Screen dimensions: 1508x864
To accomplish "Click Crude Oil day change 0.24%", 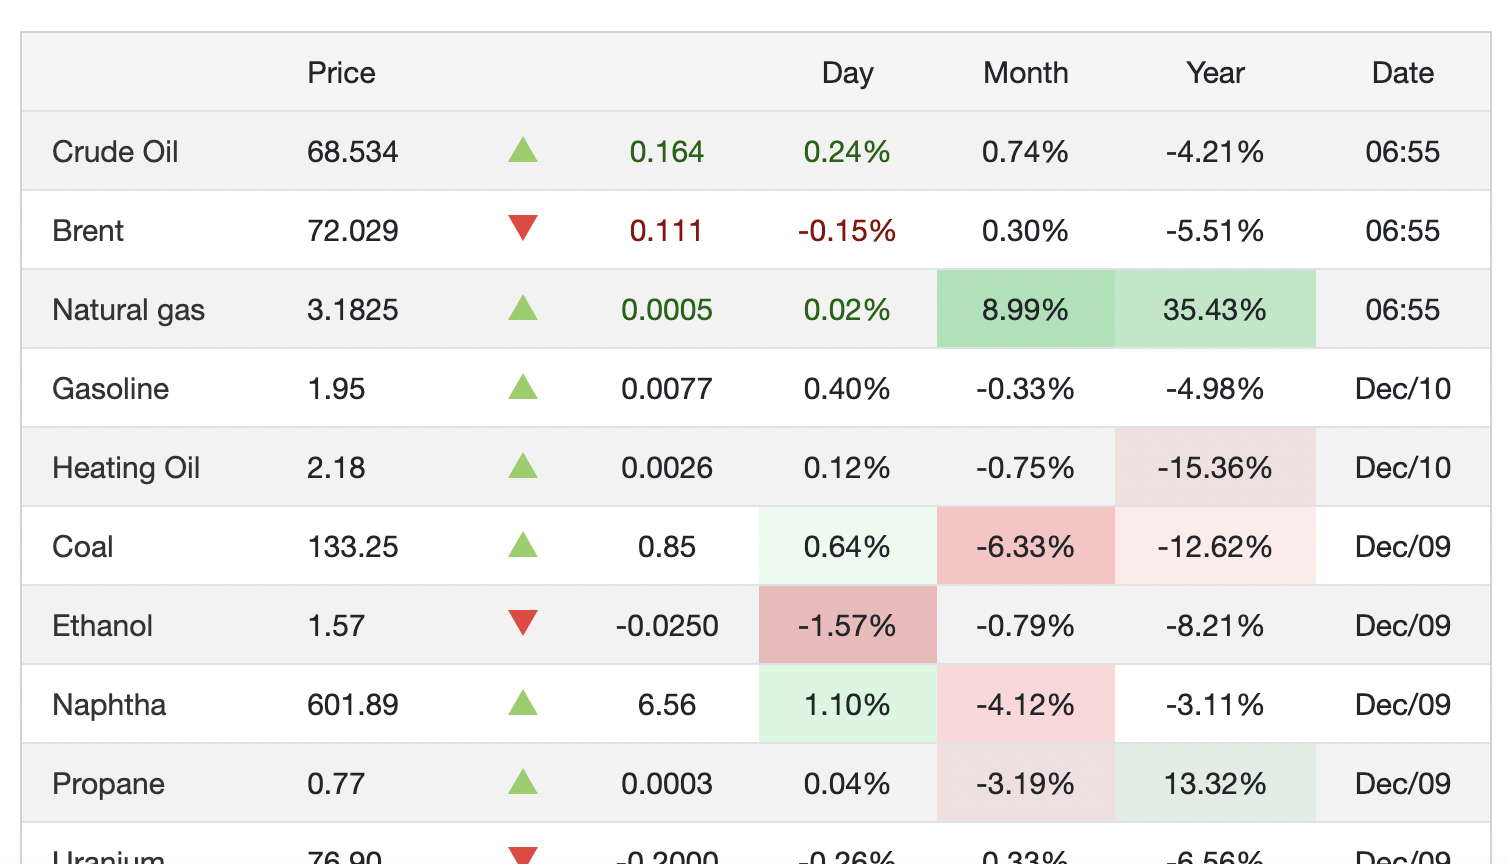I will (847, 152).
